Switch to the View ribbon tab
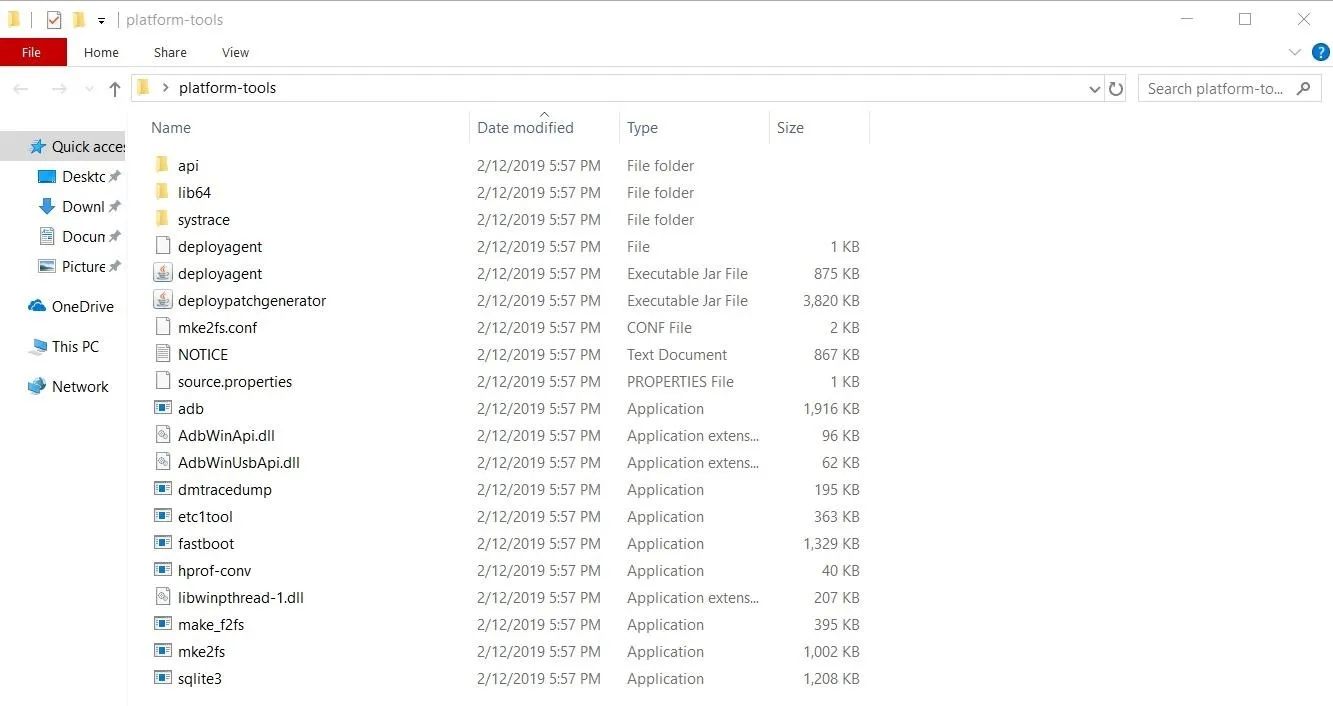 pyautogui.click(x=235, y=52)
